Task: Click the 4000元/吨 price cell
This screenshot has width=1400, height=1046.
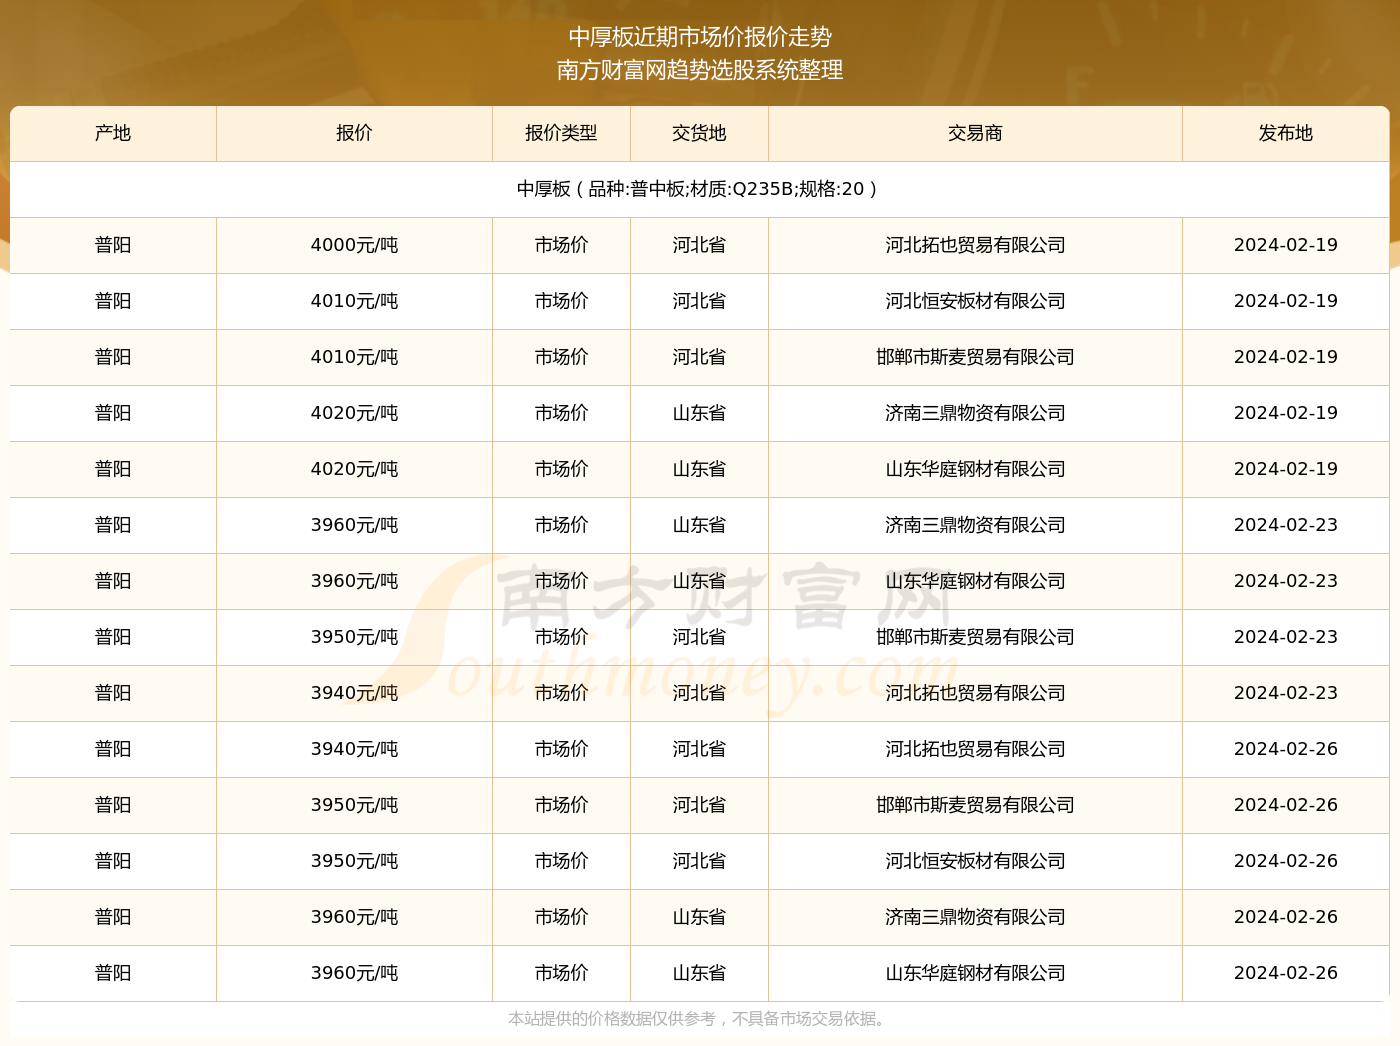Action: tap(354, 245)
